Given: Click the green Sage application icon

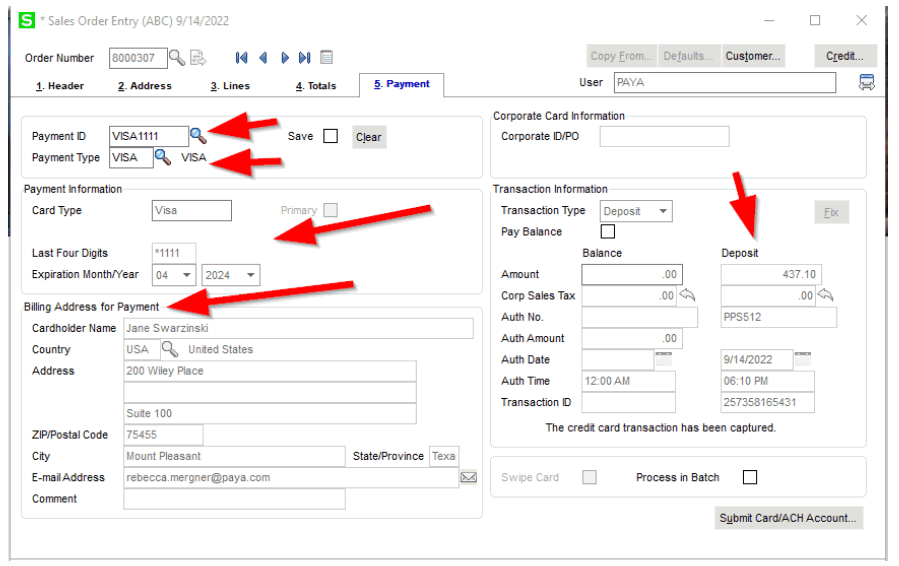Looking at the screenshot, I should 26,21.
